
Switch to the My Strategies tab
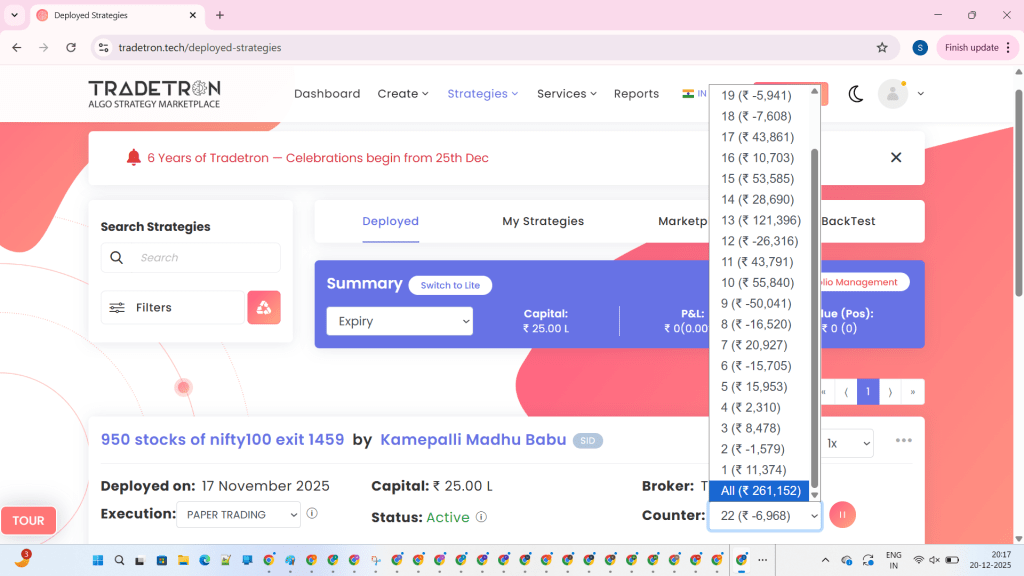click(x=543, y=221)
